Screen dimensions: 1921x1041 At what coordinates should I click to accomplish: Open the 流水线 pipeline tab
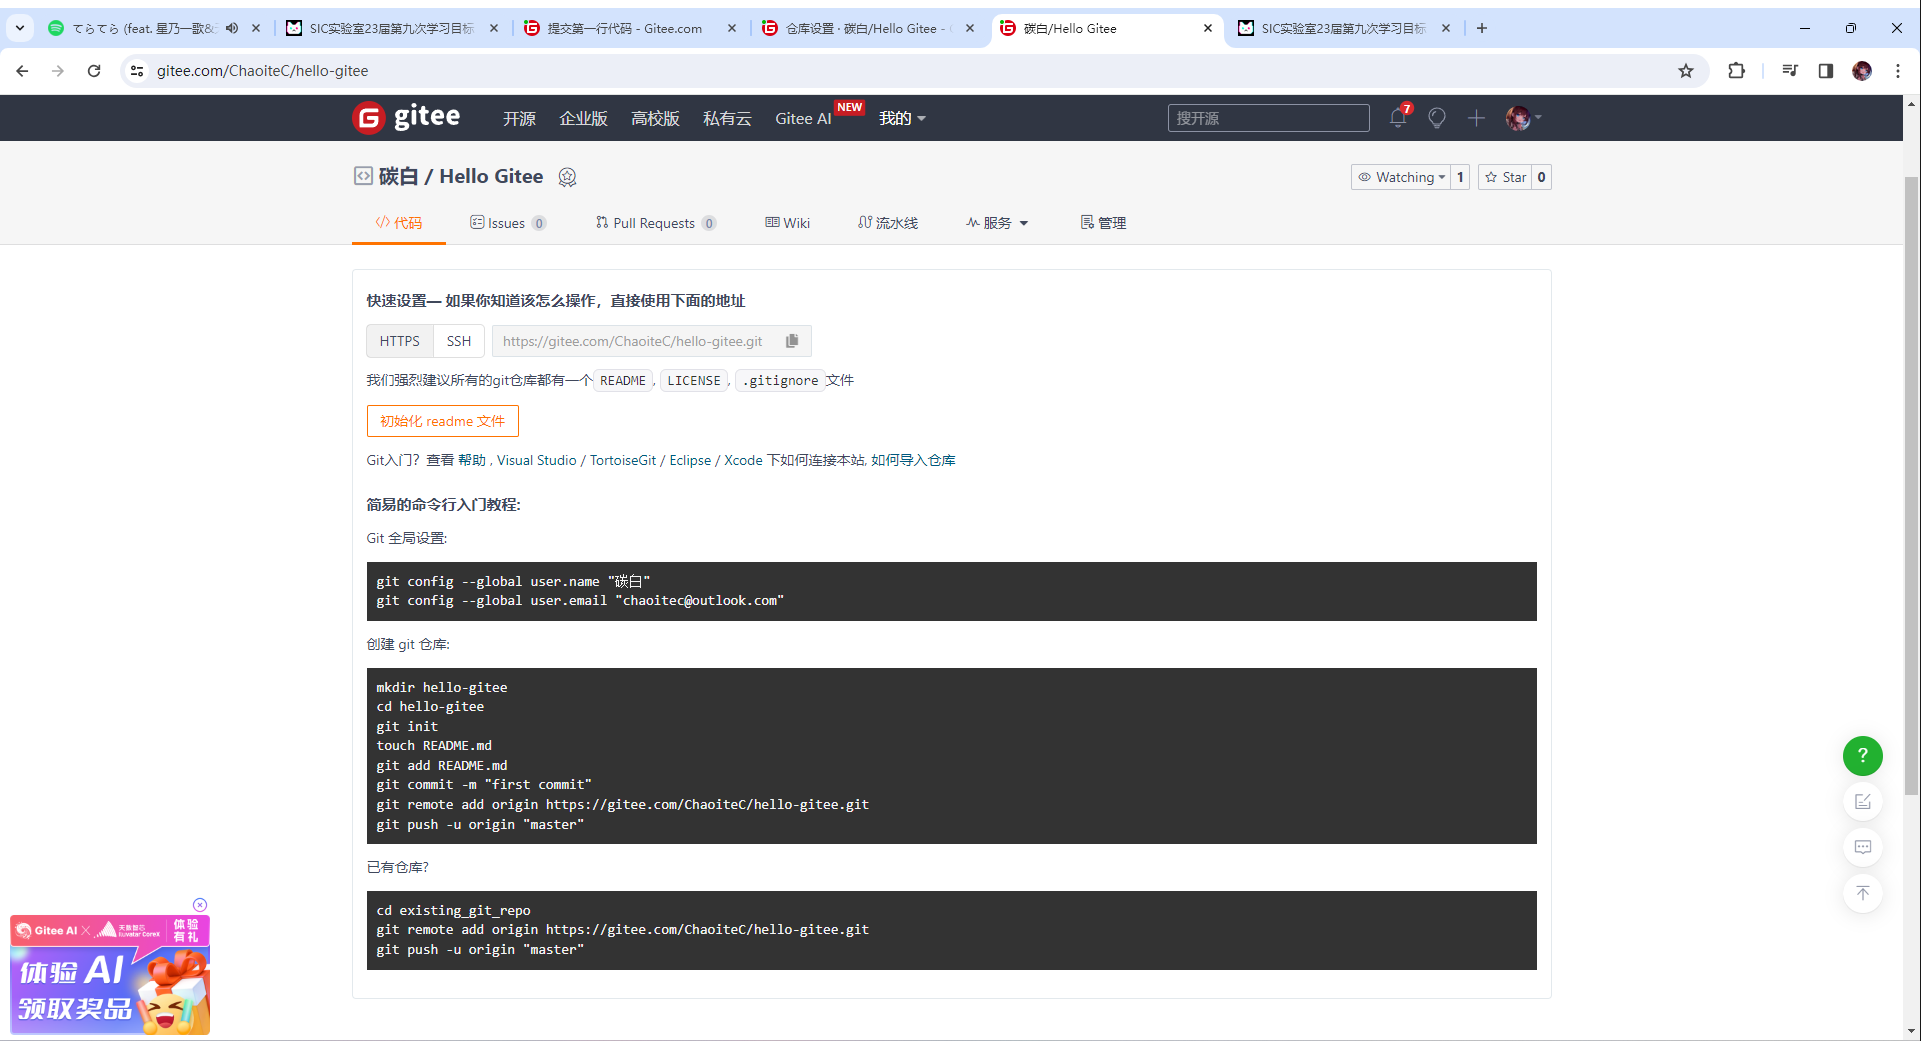pos(888,223)
